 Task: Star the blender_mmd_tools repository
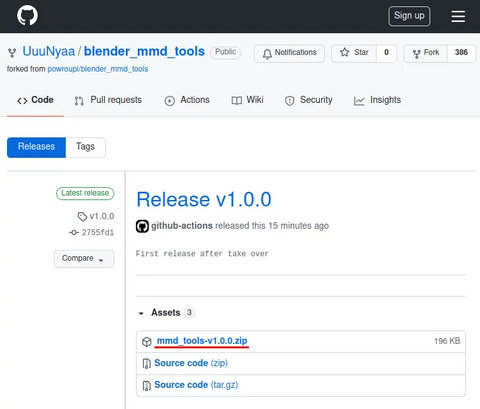point(354,53)
